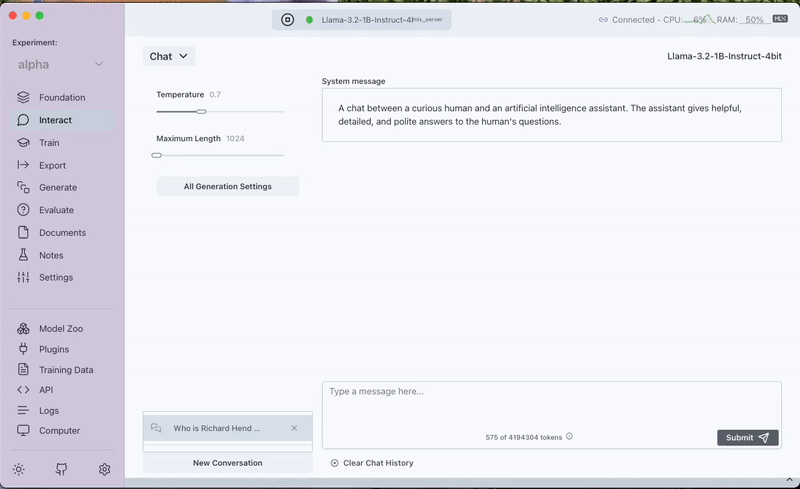
Task: Click the All Generation Settings button
Action: [x=227, y=186]
